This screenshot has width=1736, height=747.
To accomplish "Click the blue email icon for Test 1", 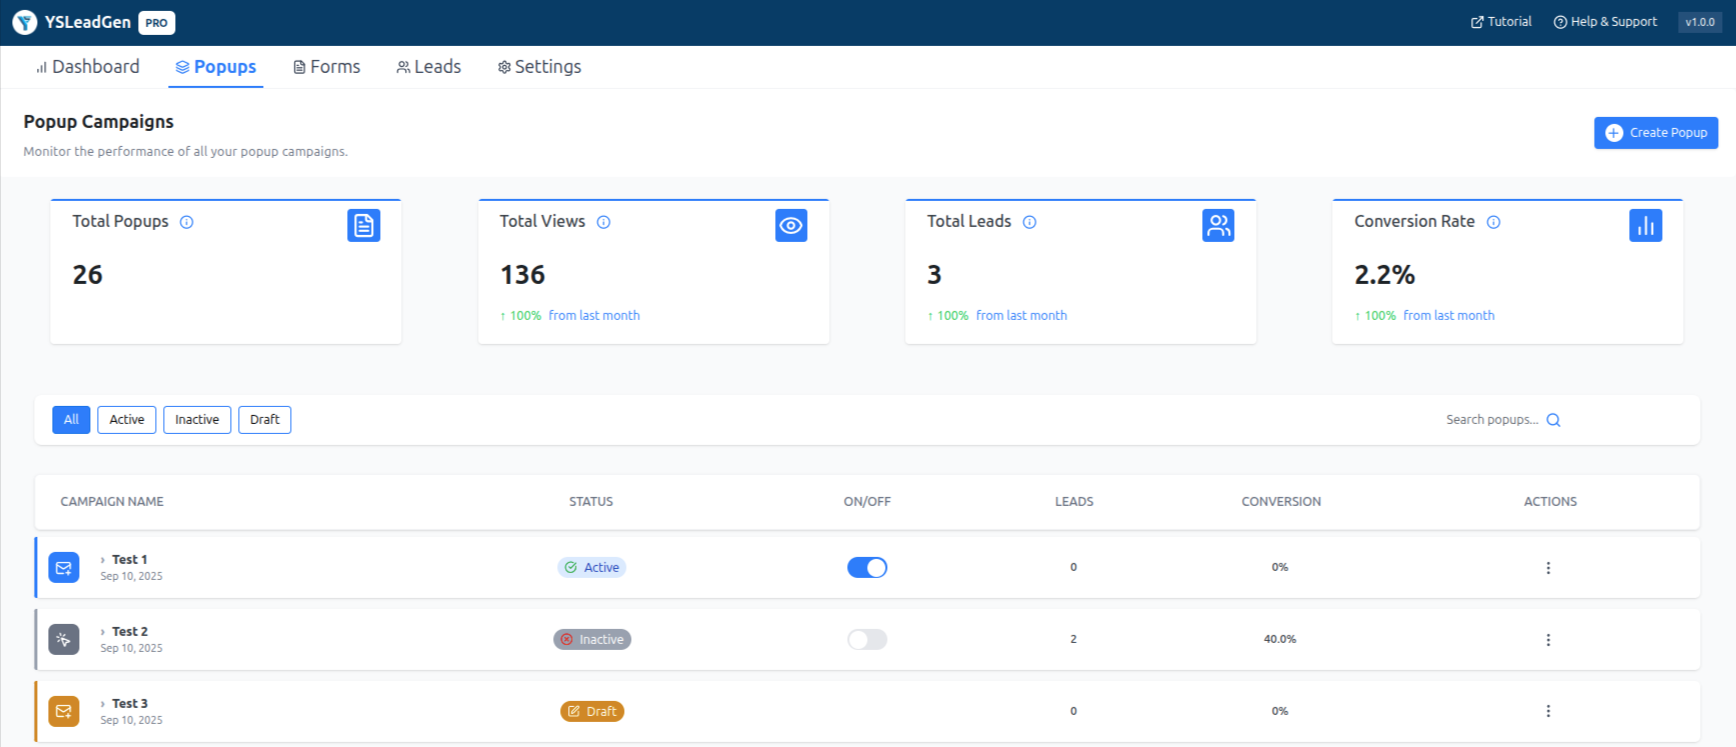I will 64,568.
